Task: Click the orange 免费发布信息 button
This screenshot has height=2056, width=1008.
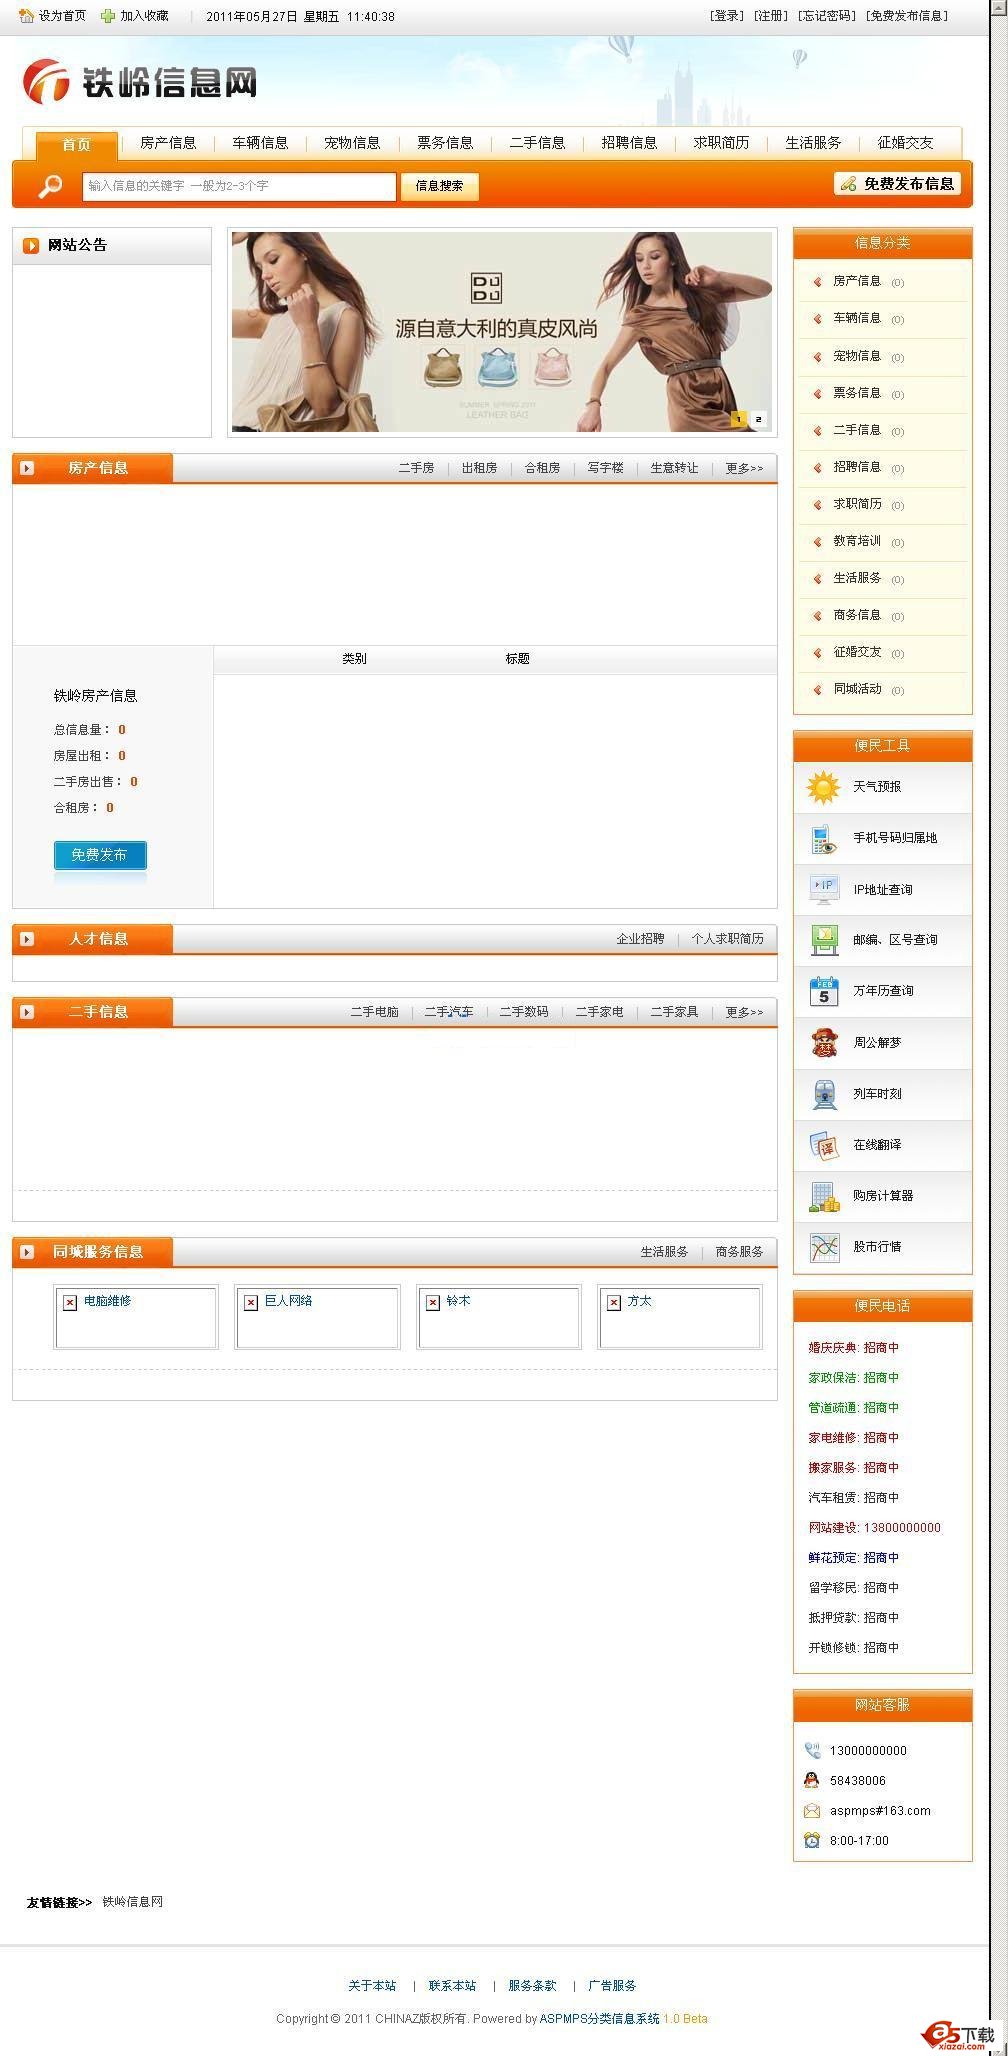Action: click(x=898, y=184)
